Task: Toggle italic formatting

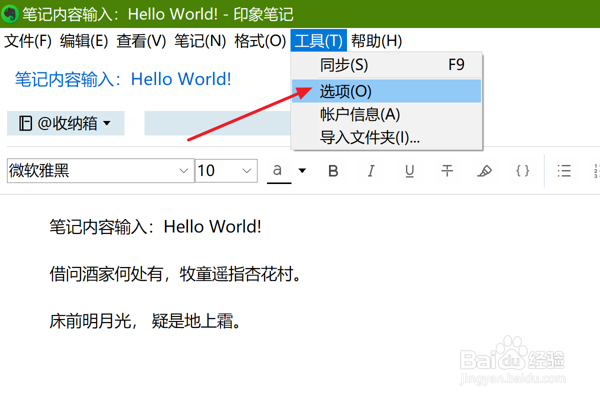Action: [x=371, y=171]
